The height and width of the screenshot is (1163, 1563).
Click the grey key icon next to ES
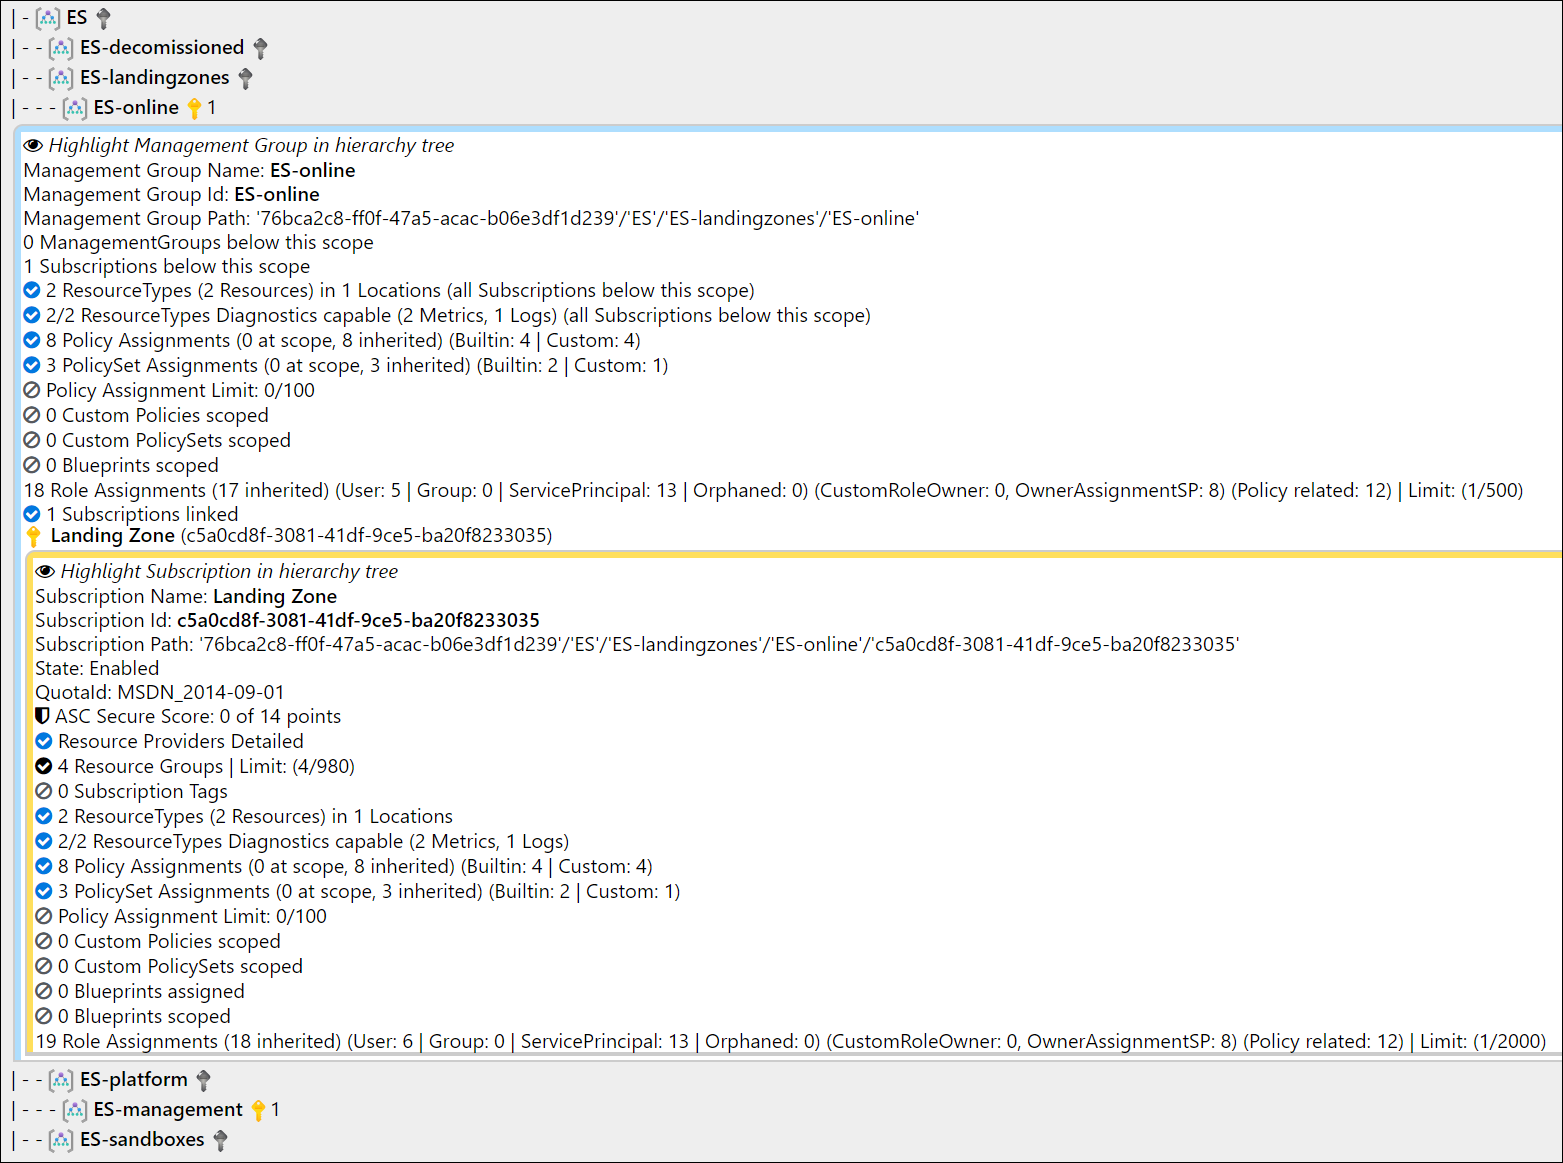tap(103, 18)
